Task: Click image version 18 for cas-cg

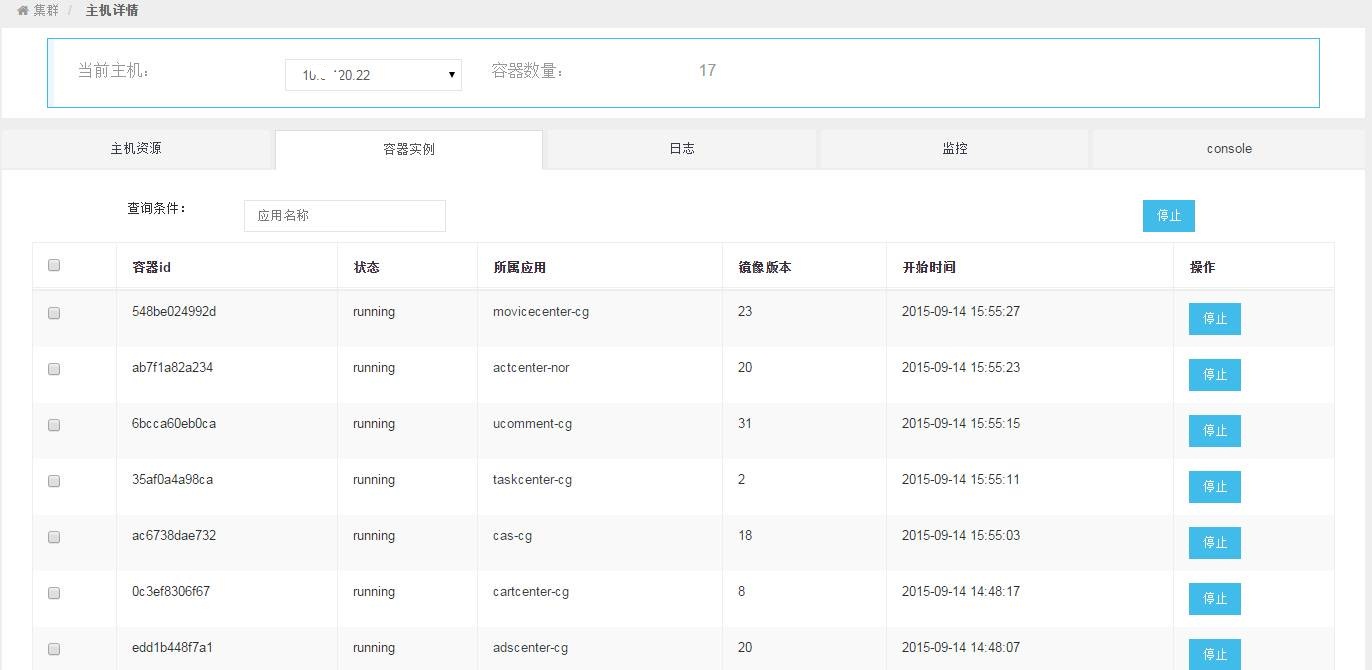Action: tap(745, 536)
